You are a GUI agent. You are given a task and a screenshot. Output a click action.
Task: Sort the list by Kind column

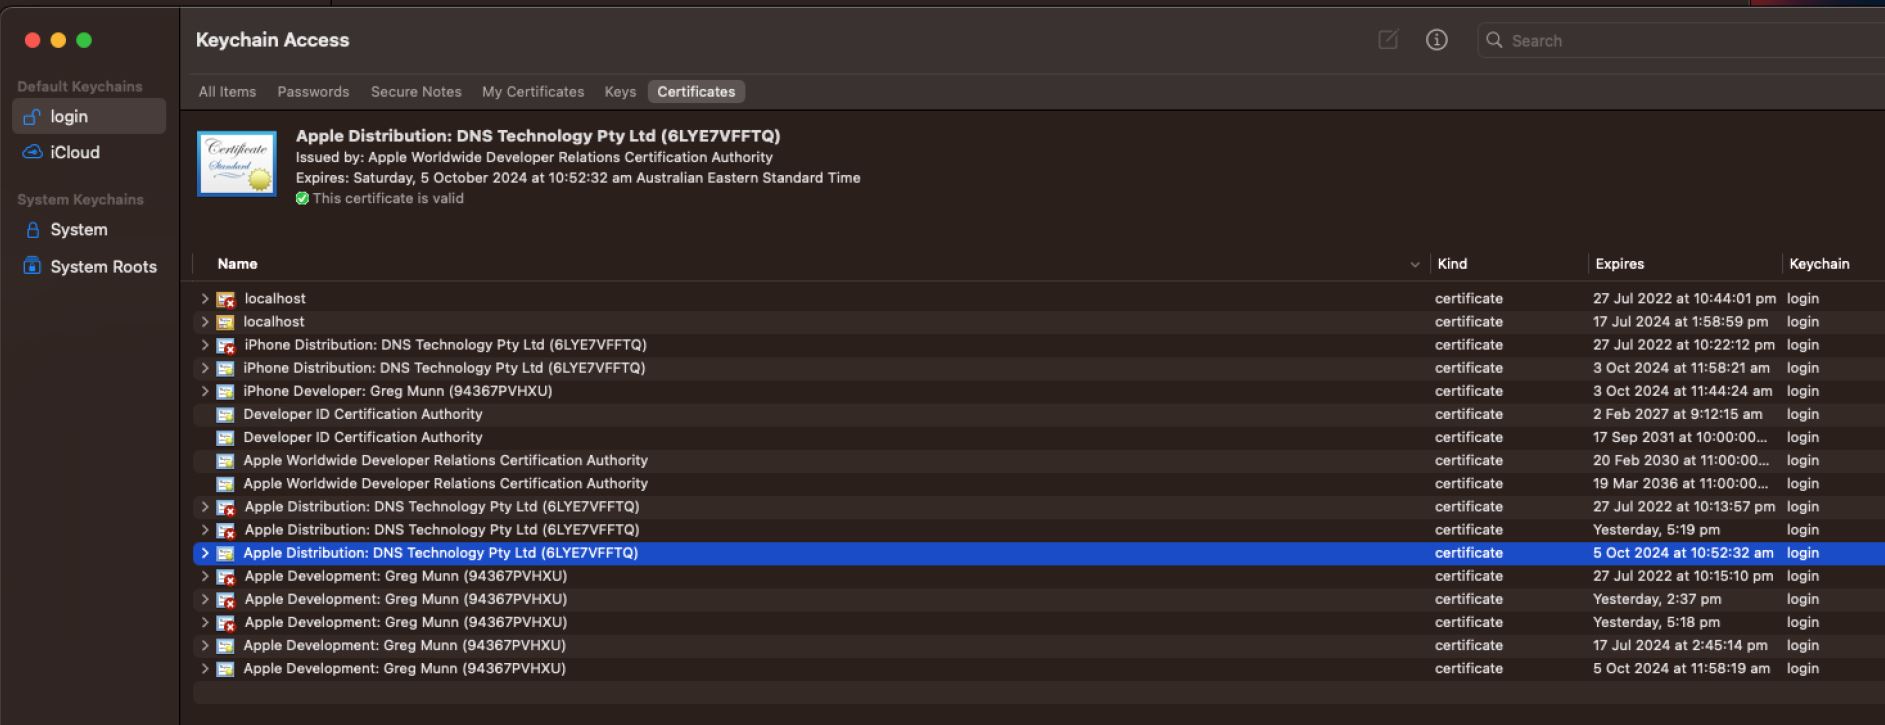[x=1452, y=264]
